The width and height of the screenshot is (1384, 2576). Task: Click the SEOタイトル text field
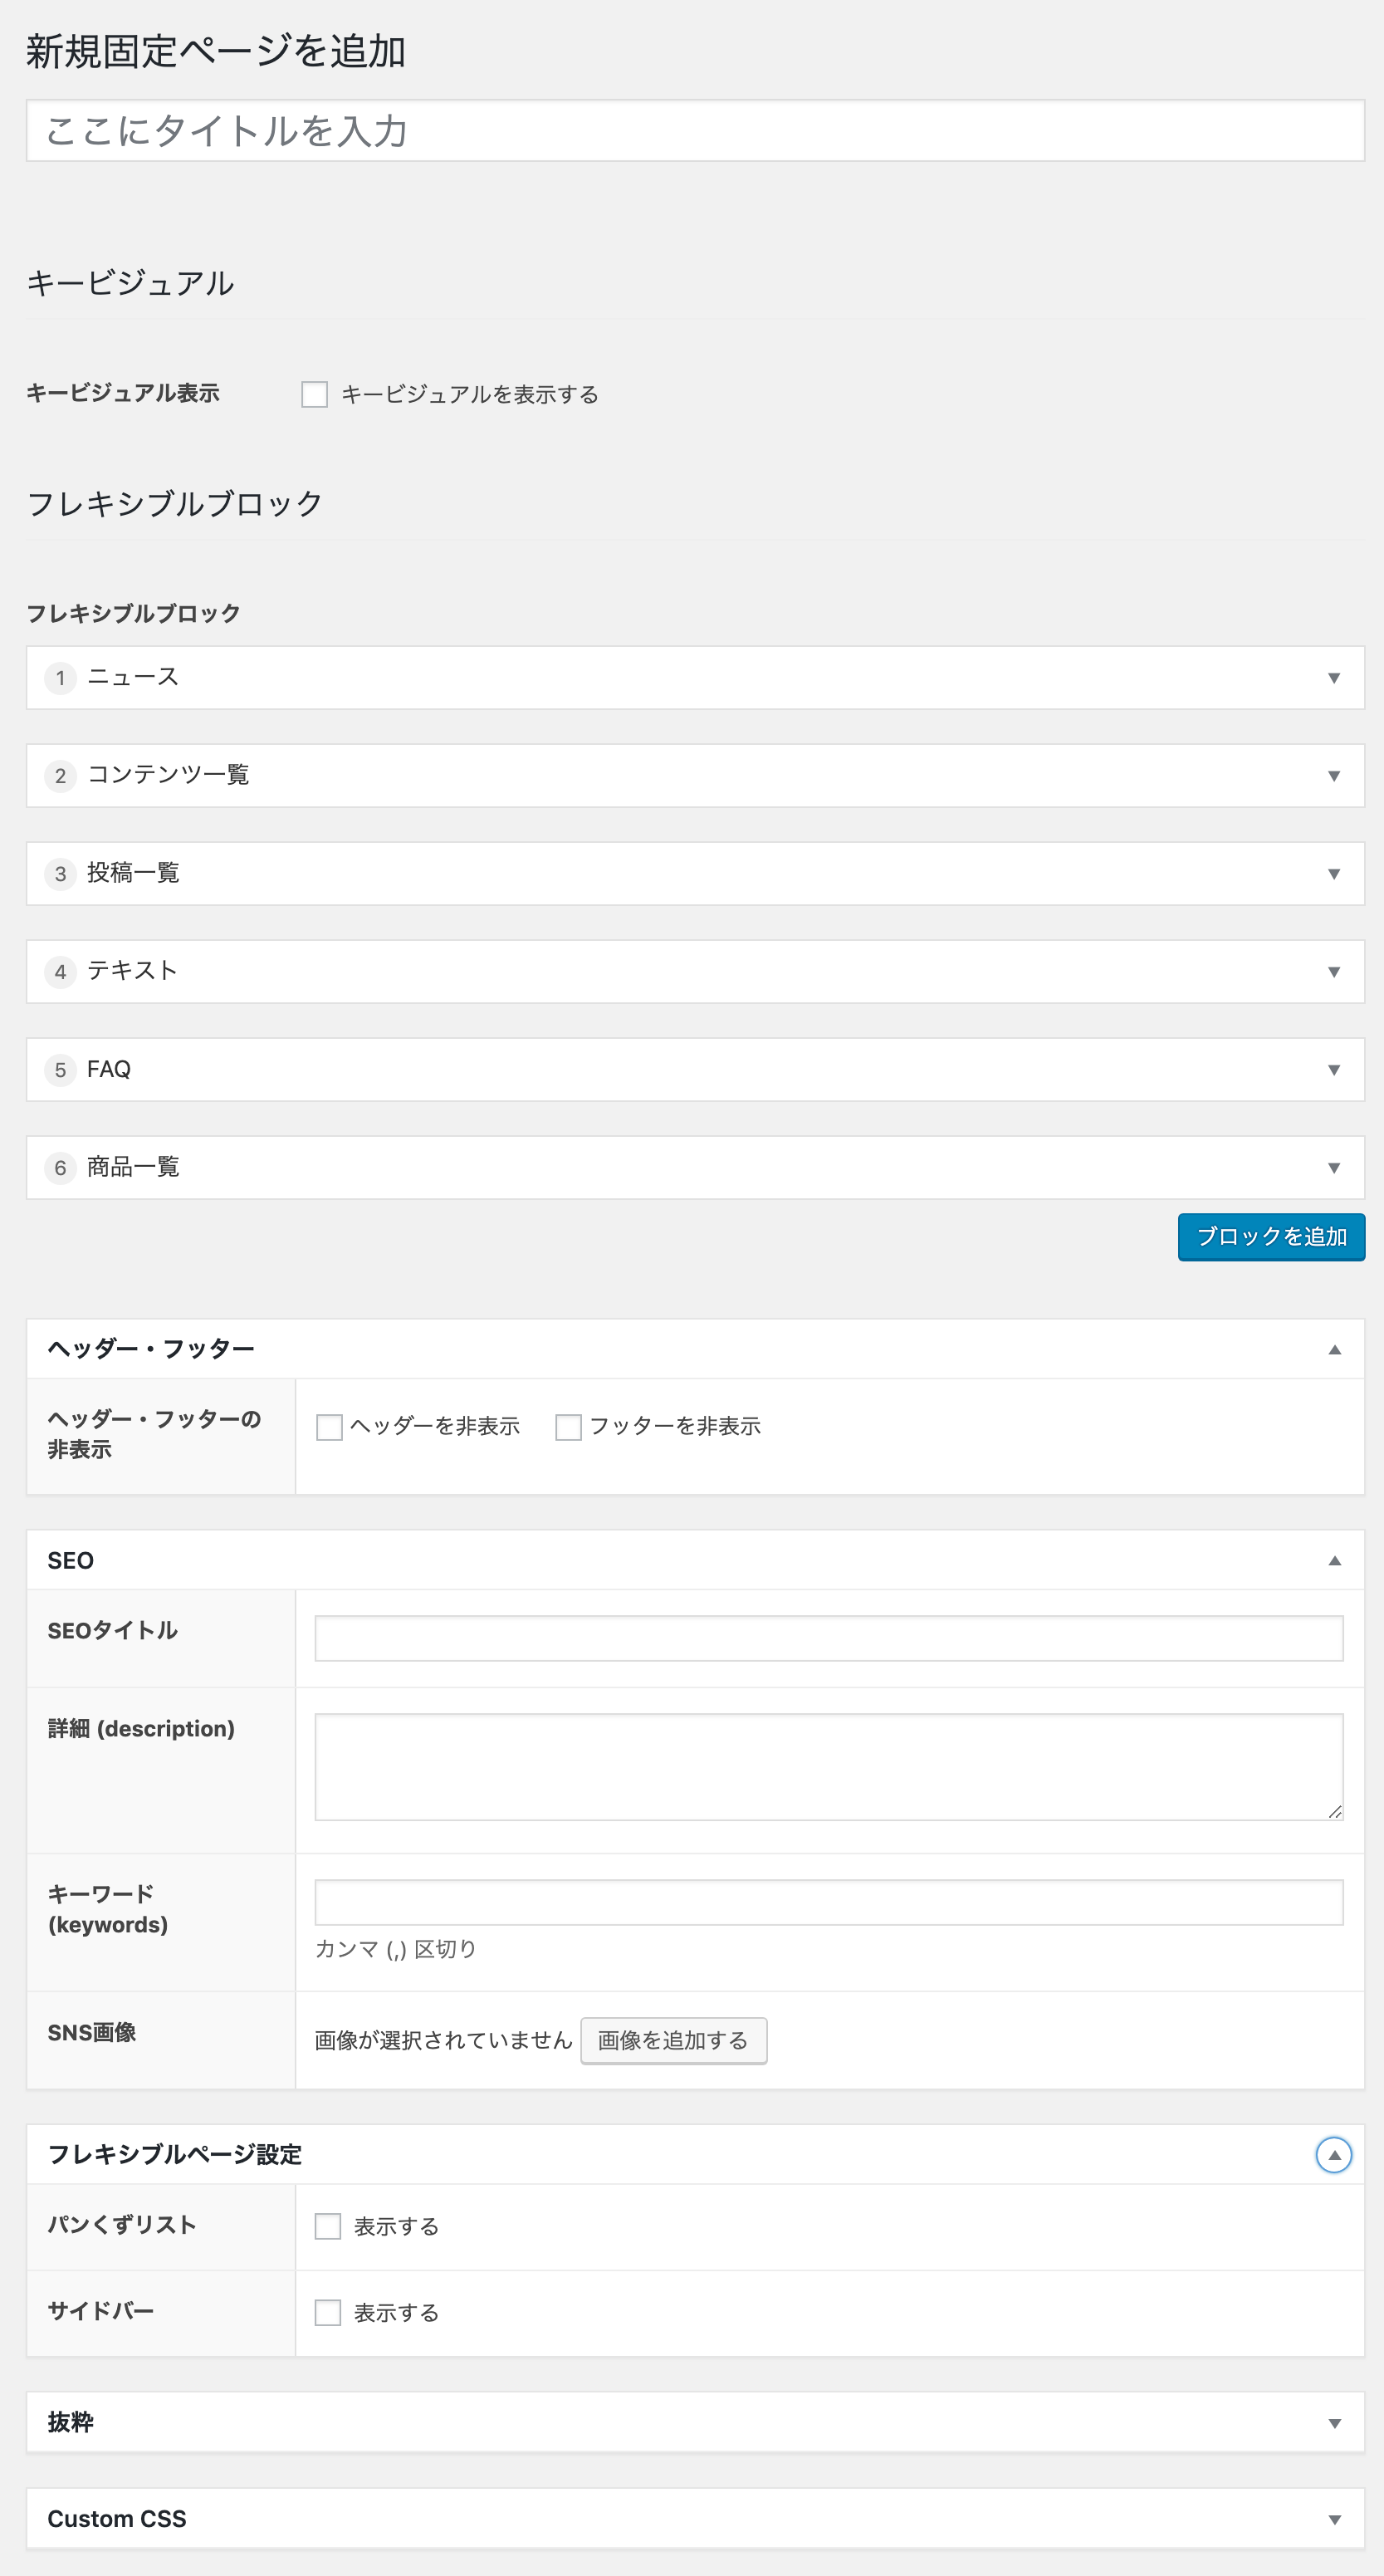point(828,1639)
